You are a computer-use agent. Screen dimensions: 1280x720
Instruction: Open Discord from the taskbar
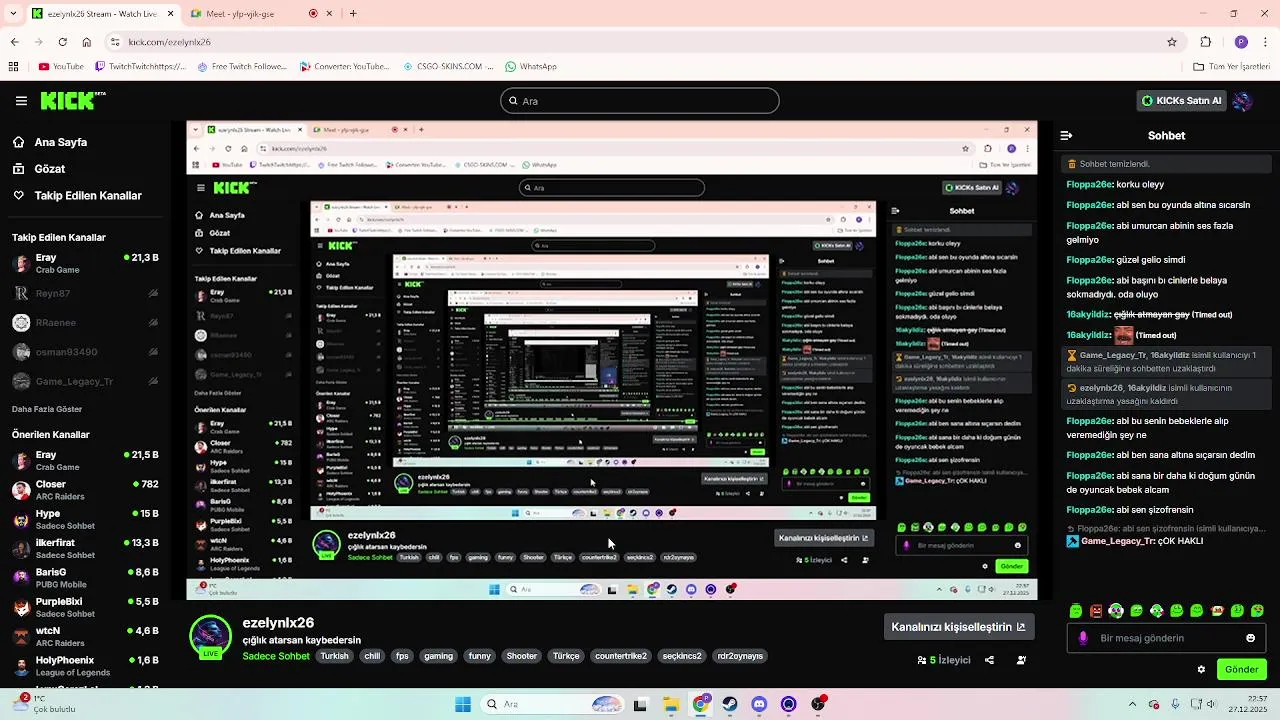pos(759,704)
